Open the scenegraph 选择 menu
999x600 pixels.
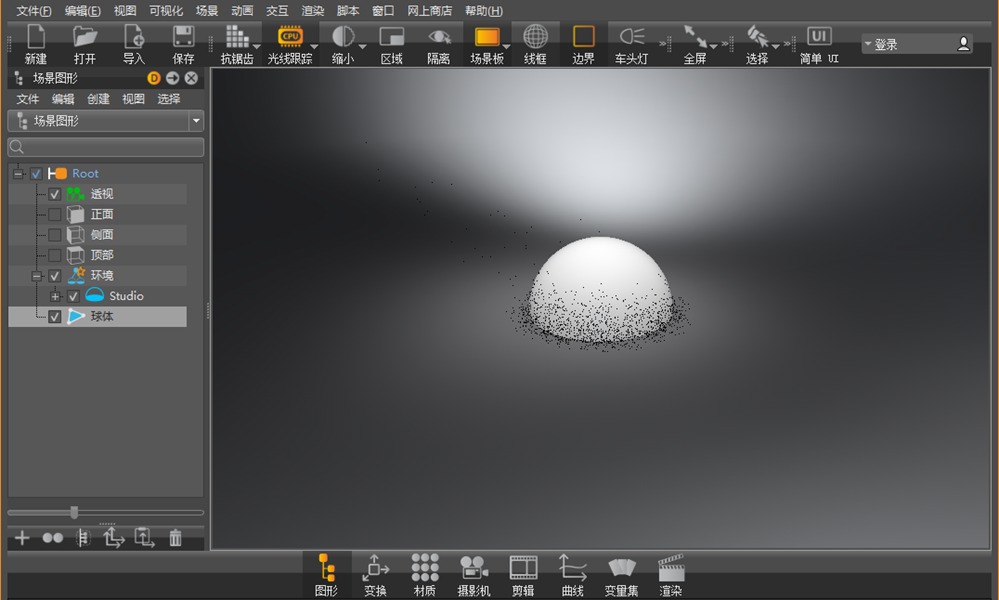click(169, 99)
